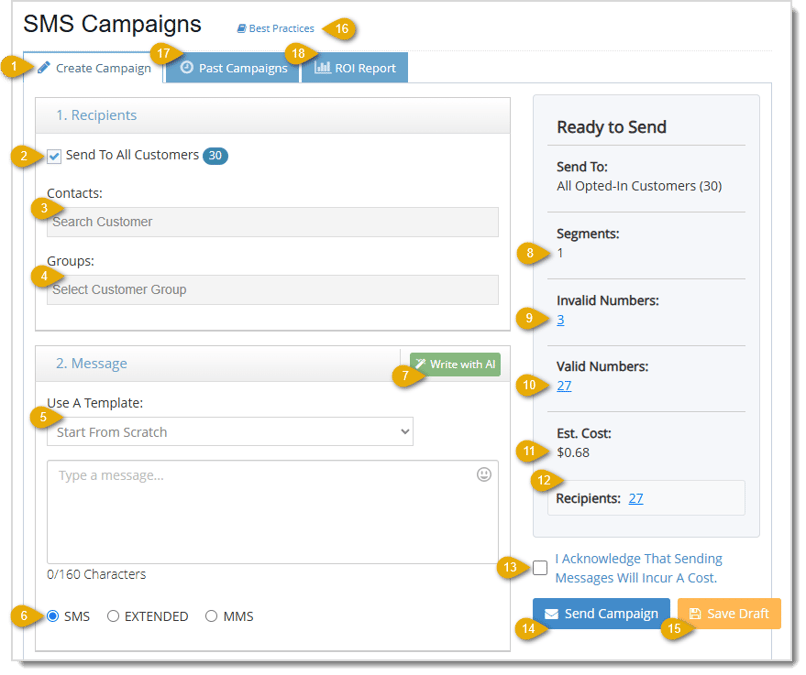Switch to the Create Campaign tab

94,68
